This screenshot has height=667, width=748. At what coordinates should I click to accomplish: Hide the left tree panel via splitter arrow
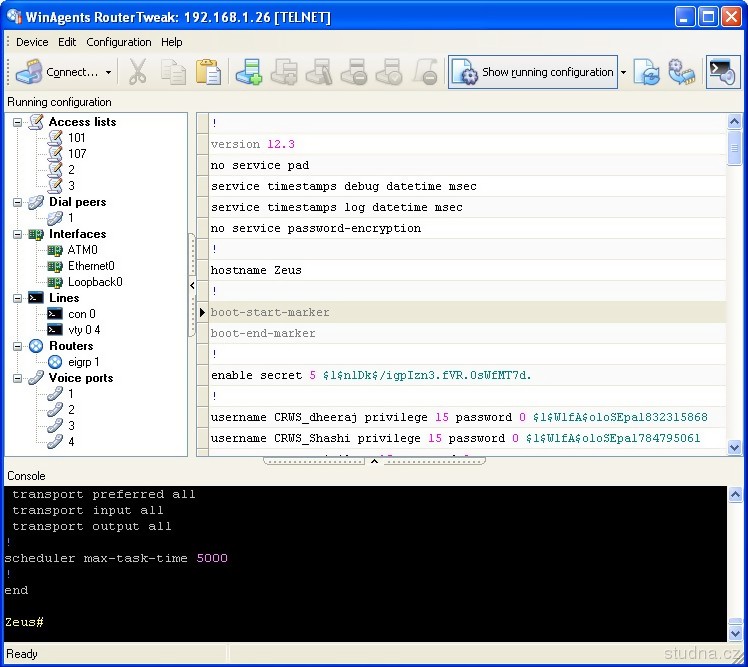(x=192, y=285)
